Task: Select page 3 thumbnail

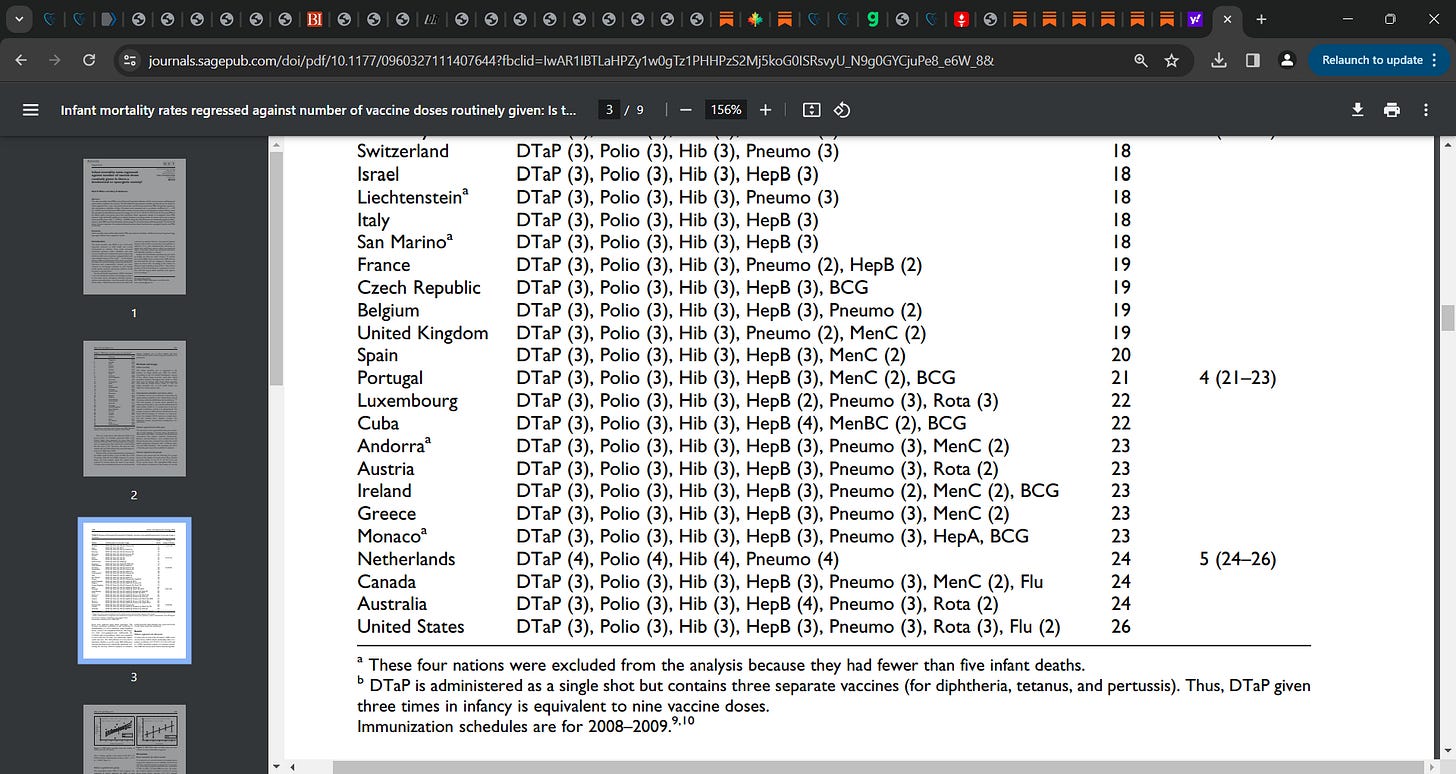Action: click(134, 591)
